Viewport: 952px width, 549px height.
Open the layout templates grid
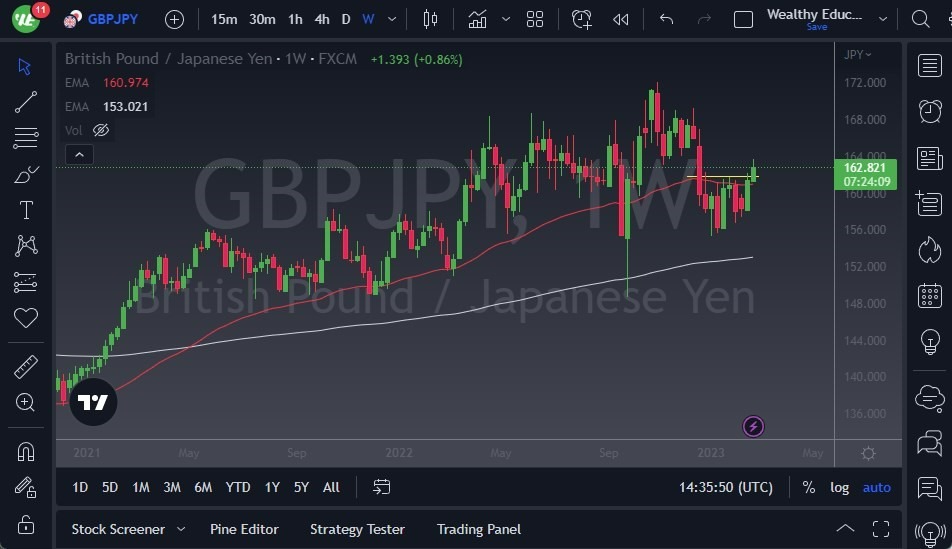(x=535, y=19)
